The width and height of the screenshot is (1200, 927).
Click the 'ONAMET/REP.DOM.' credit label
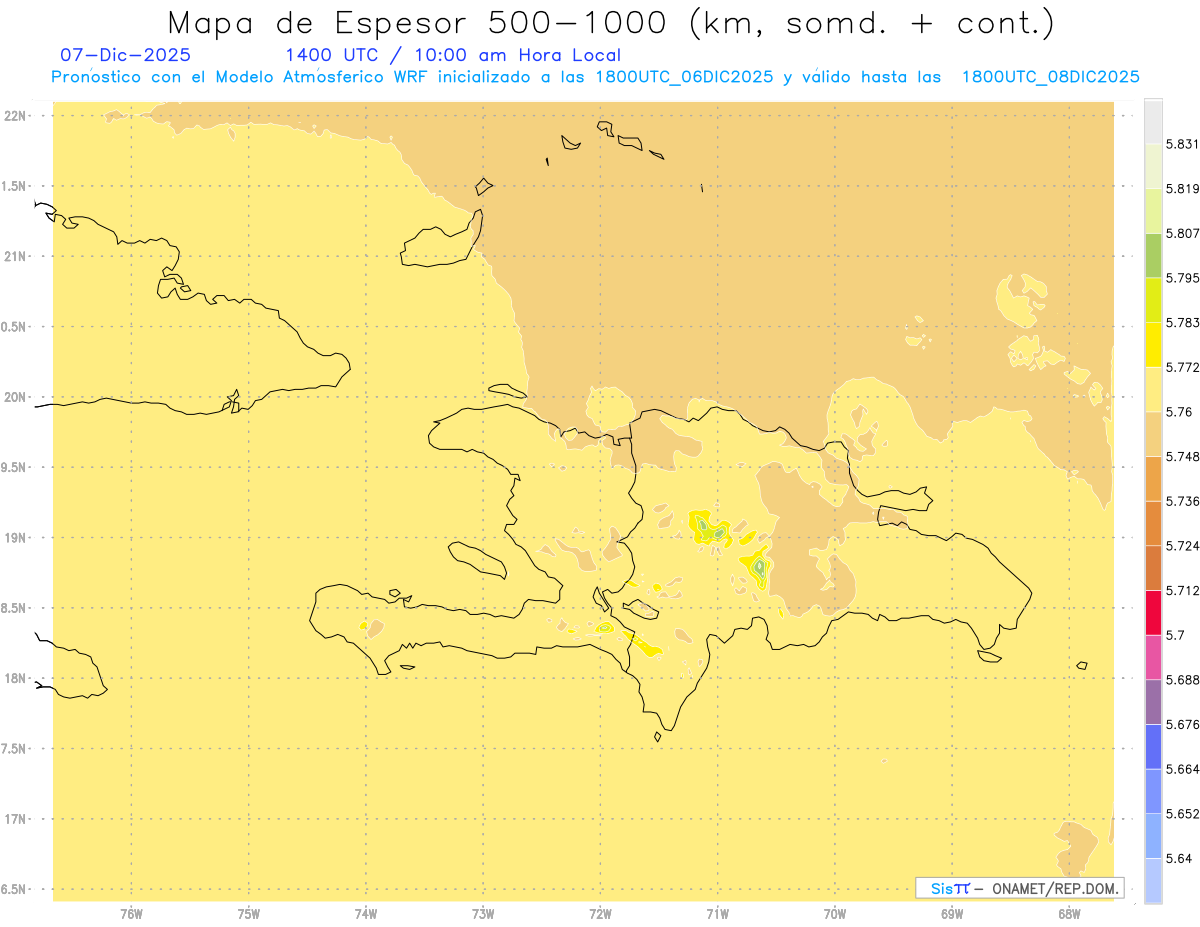coord(1056,888)
